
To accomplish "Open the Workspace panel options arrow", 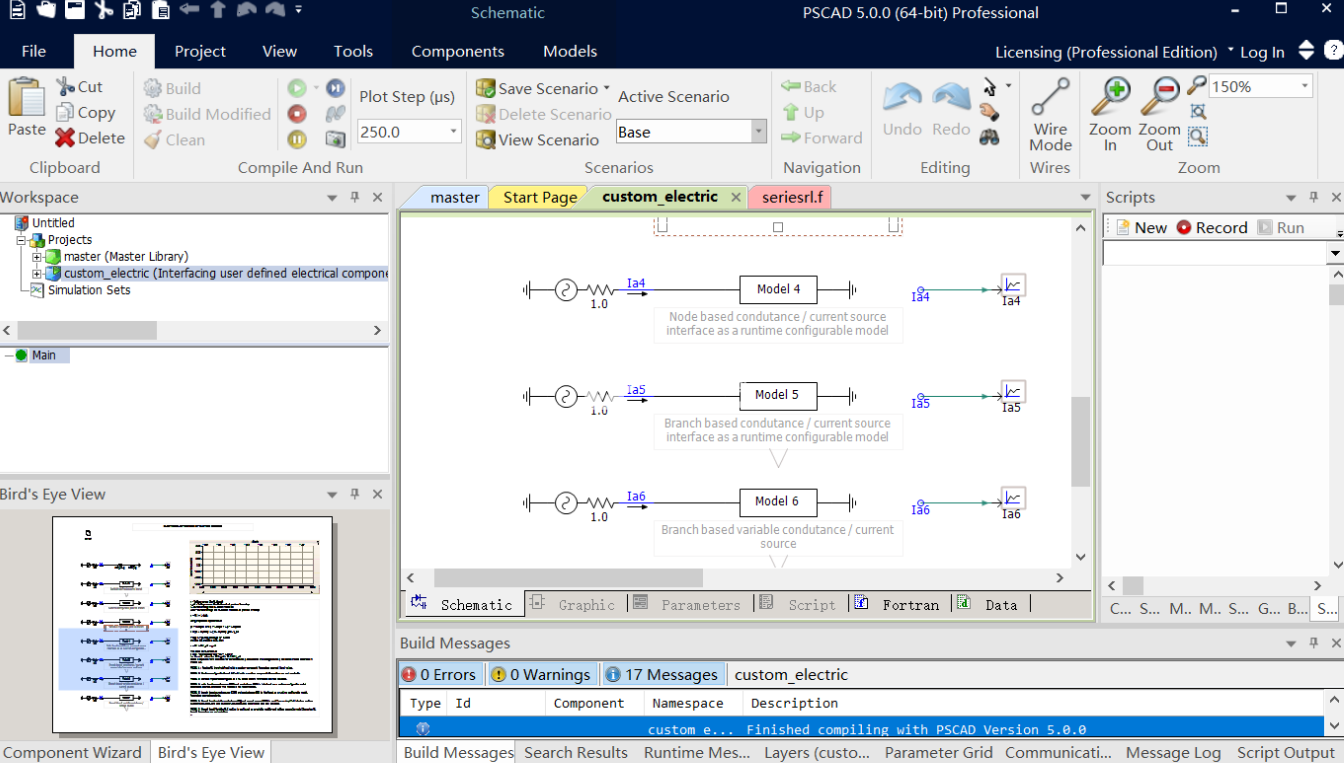I will click(332, 198).
